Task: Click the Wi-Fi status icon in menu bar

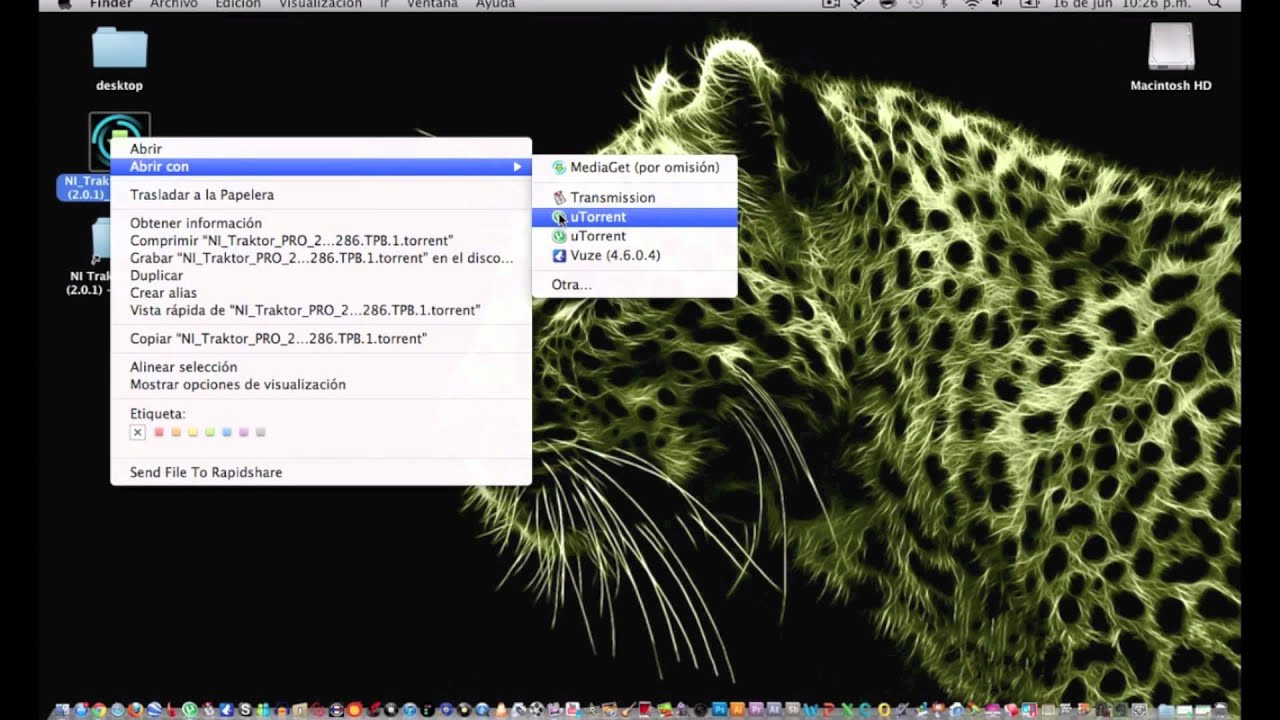Action: (971, 4)
